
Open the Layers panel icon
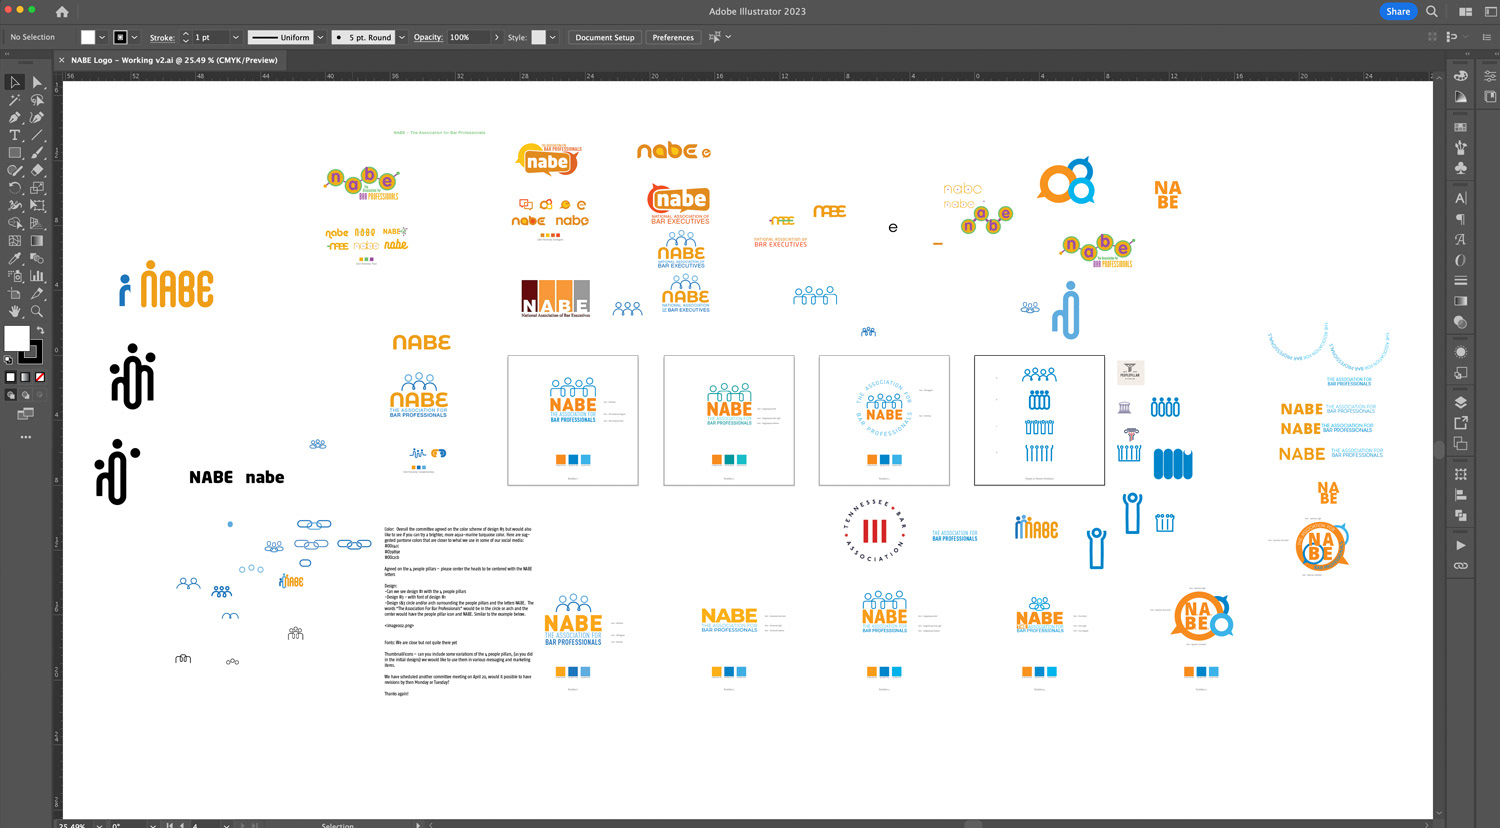point(1461,401)
